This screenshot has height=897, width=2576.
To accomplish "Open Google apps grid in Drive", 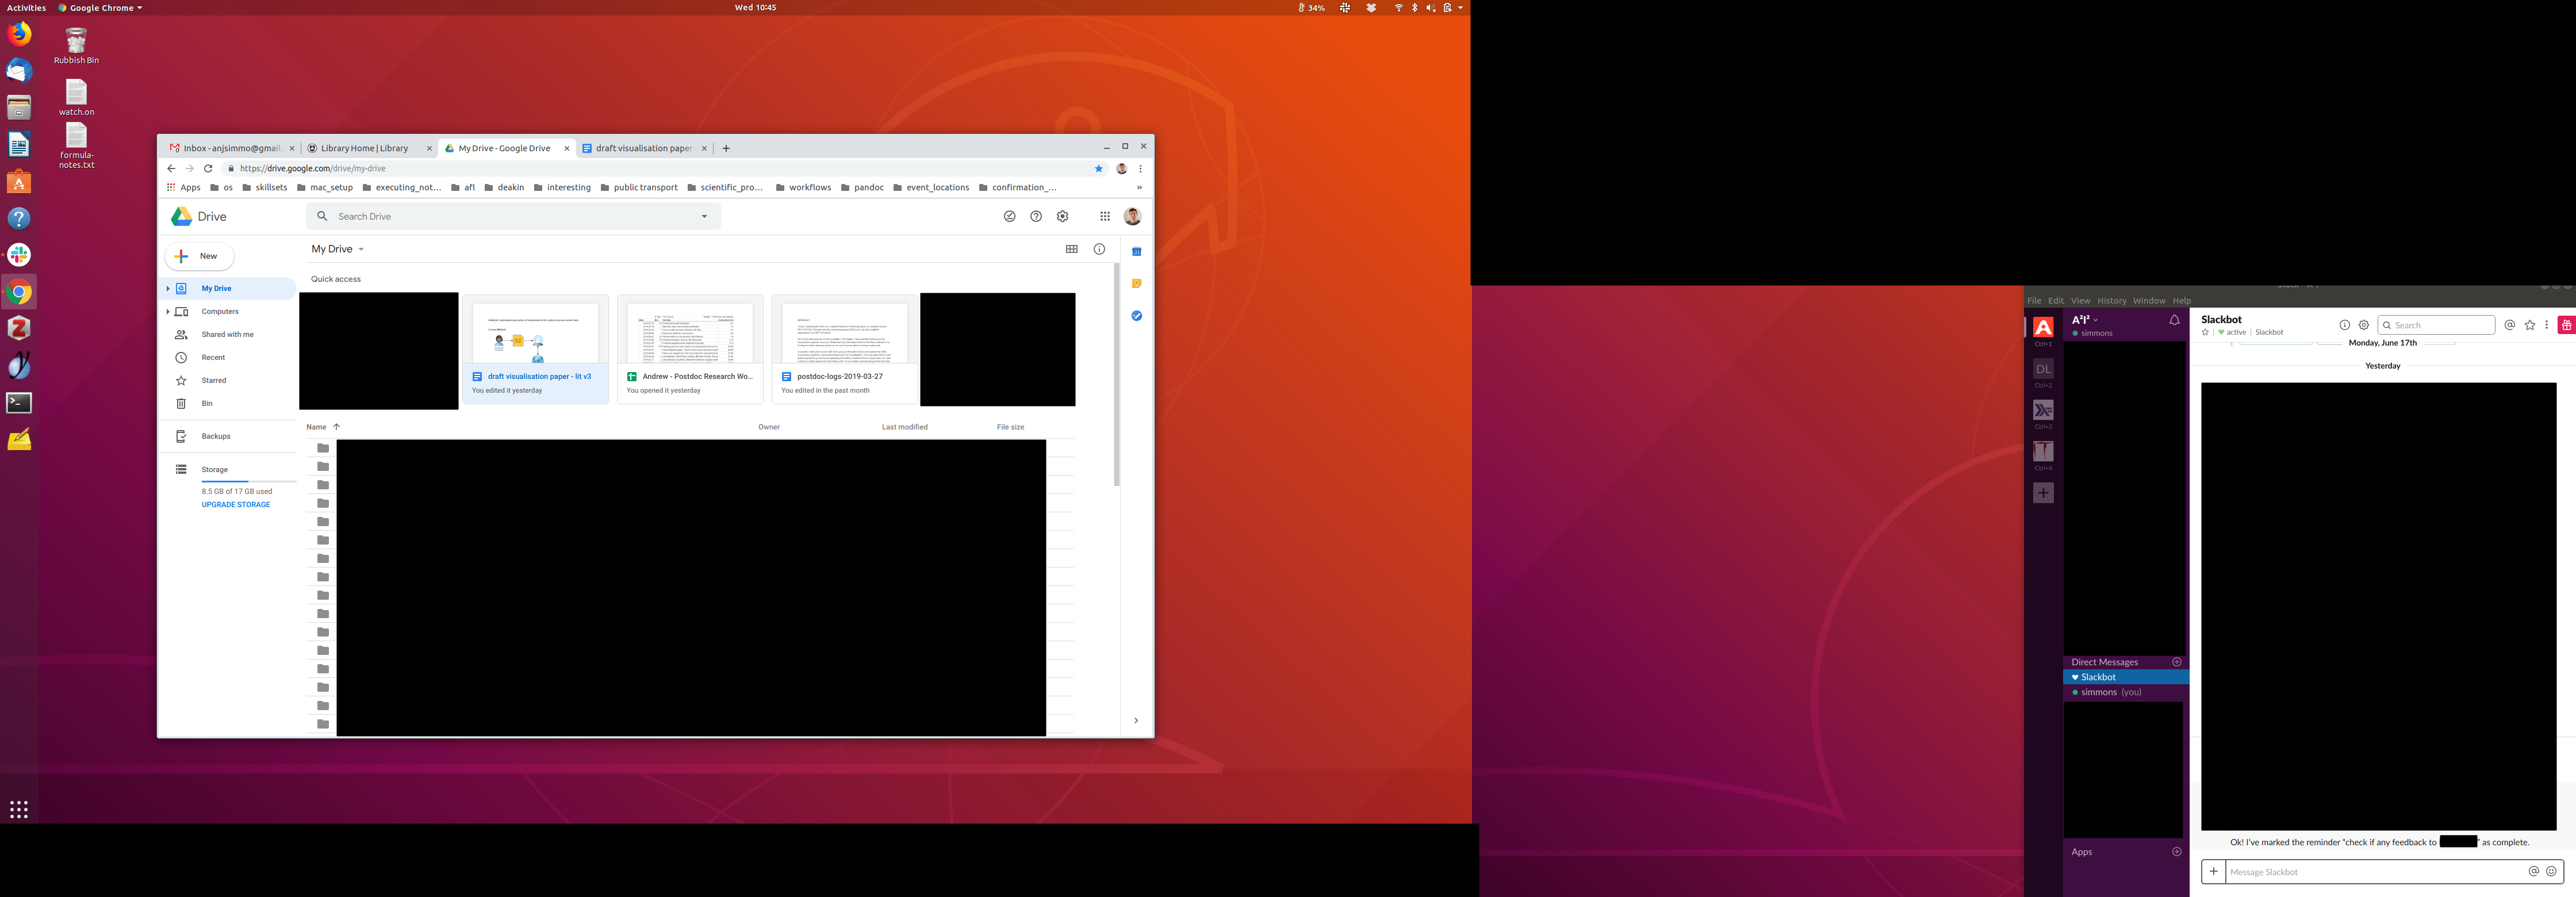I will click(x=1104, y=216).
